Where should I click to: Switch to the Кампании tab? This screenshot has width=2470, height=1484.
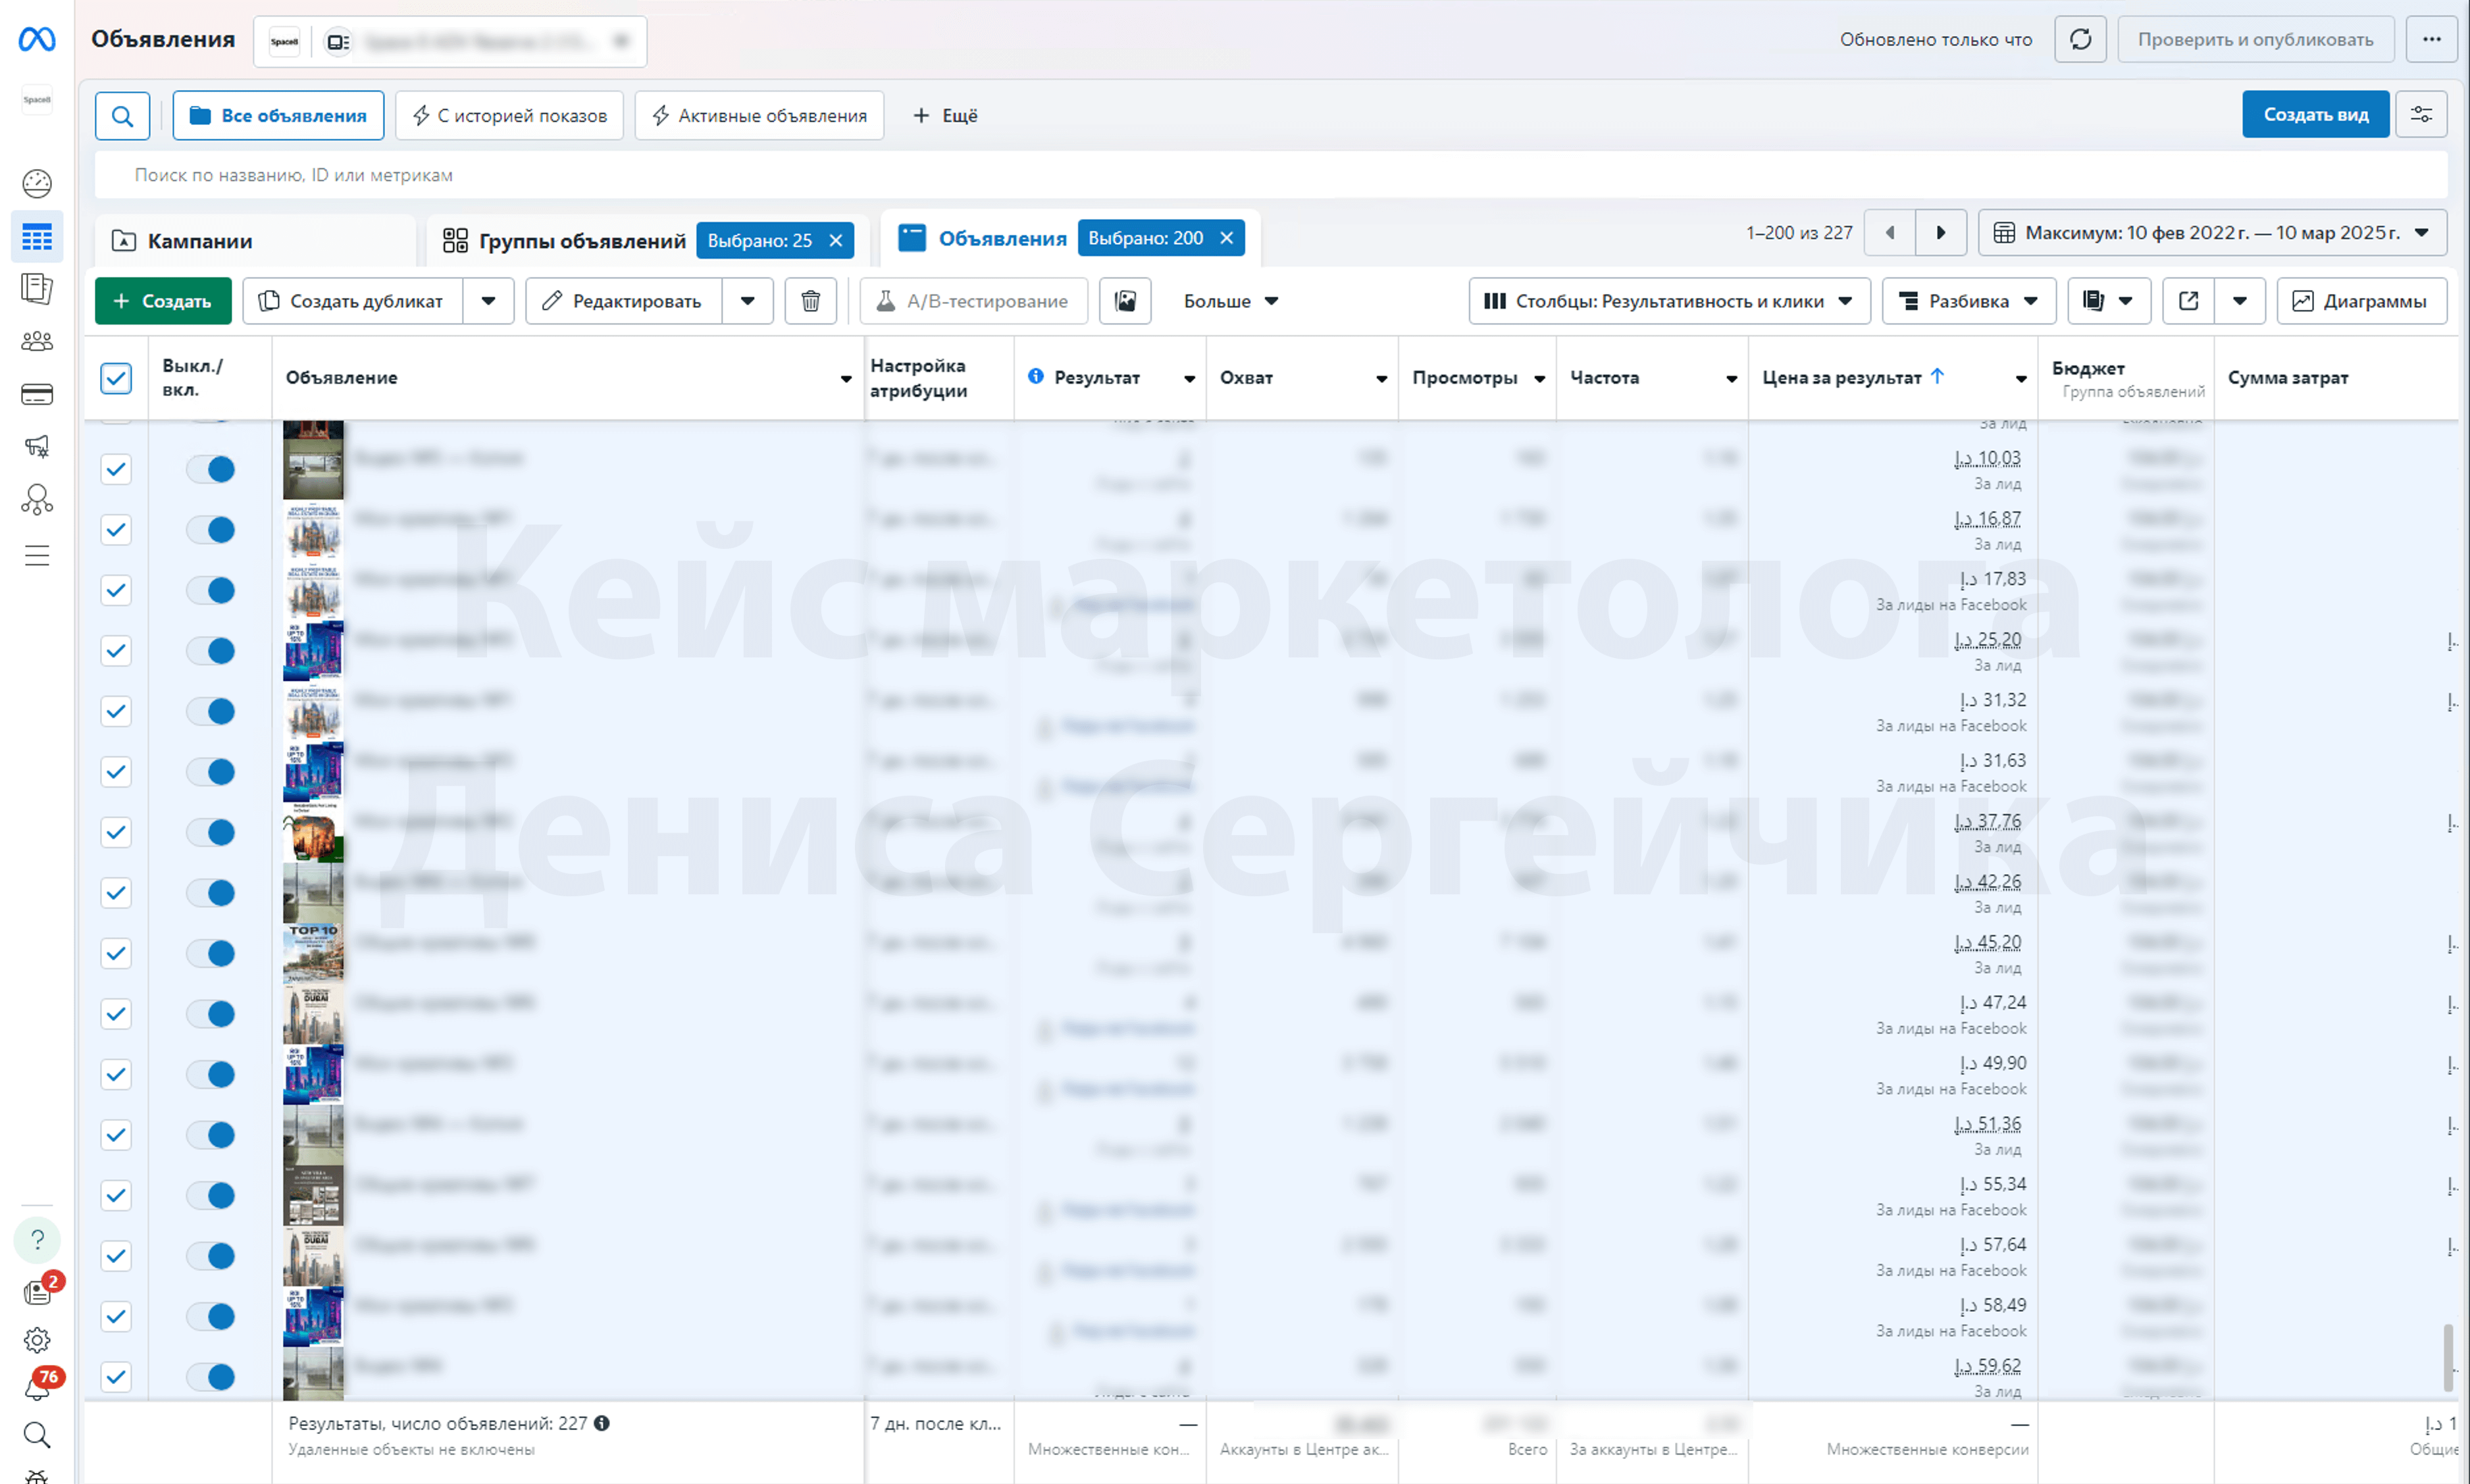click(x=255, y=241)
